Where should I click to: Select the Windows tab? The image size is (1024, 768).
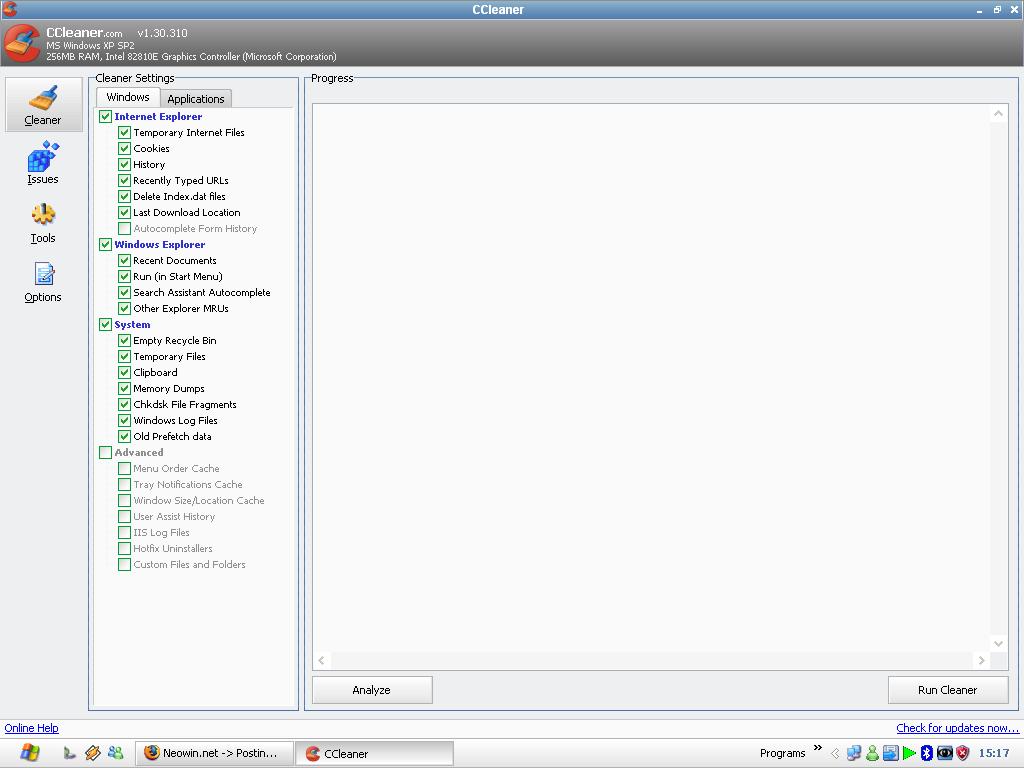[x=127, y=97]
